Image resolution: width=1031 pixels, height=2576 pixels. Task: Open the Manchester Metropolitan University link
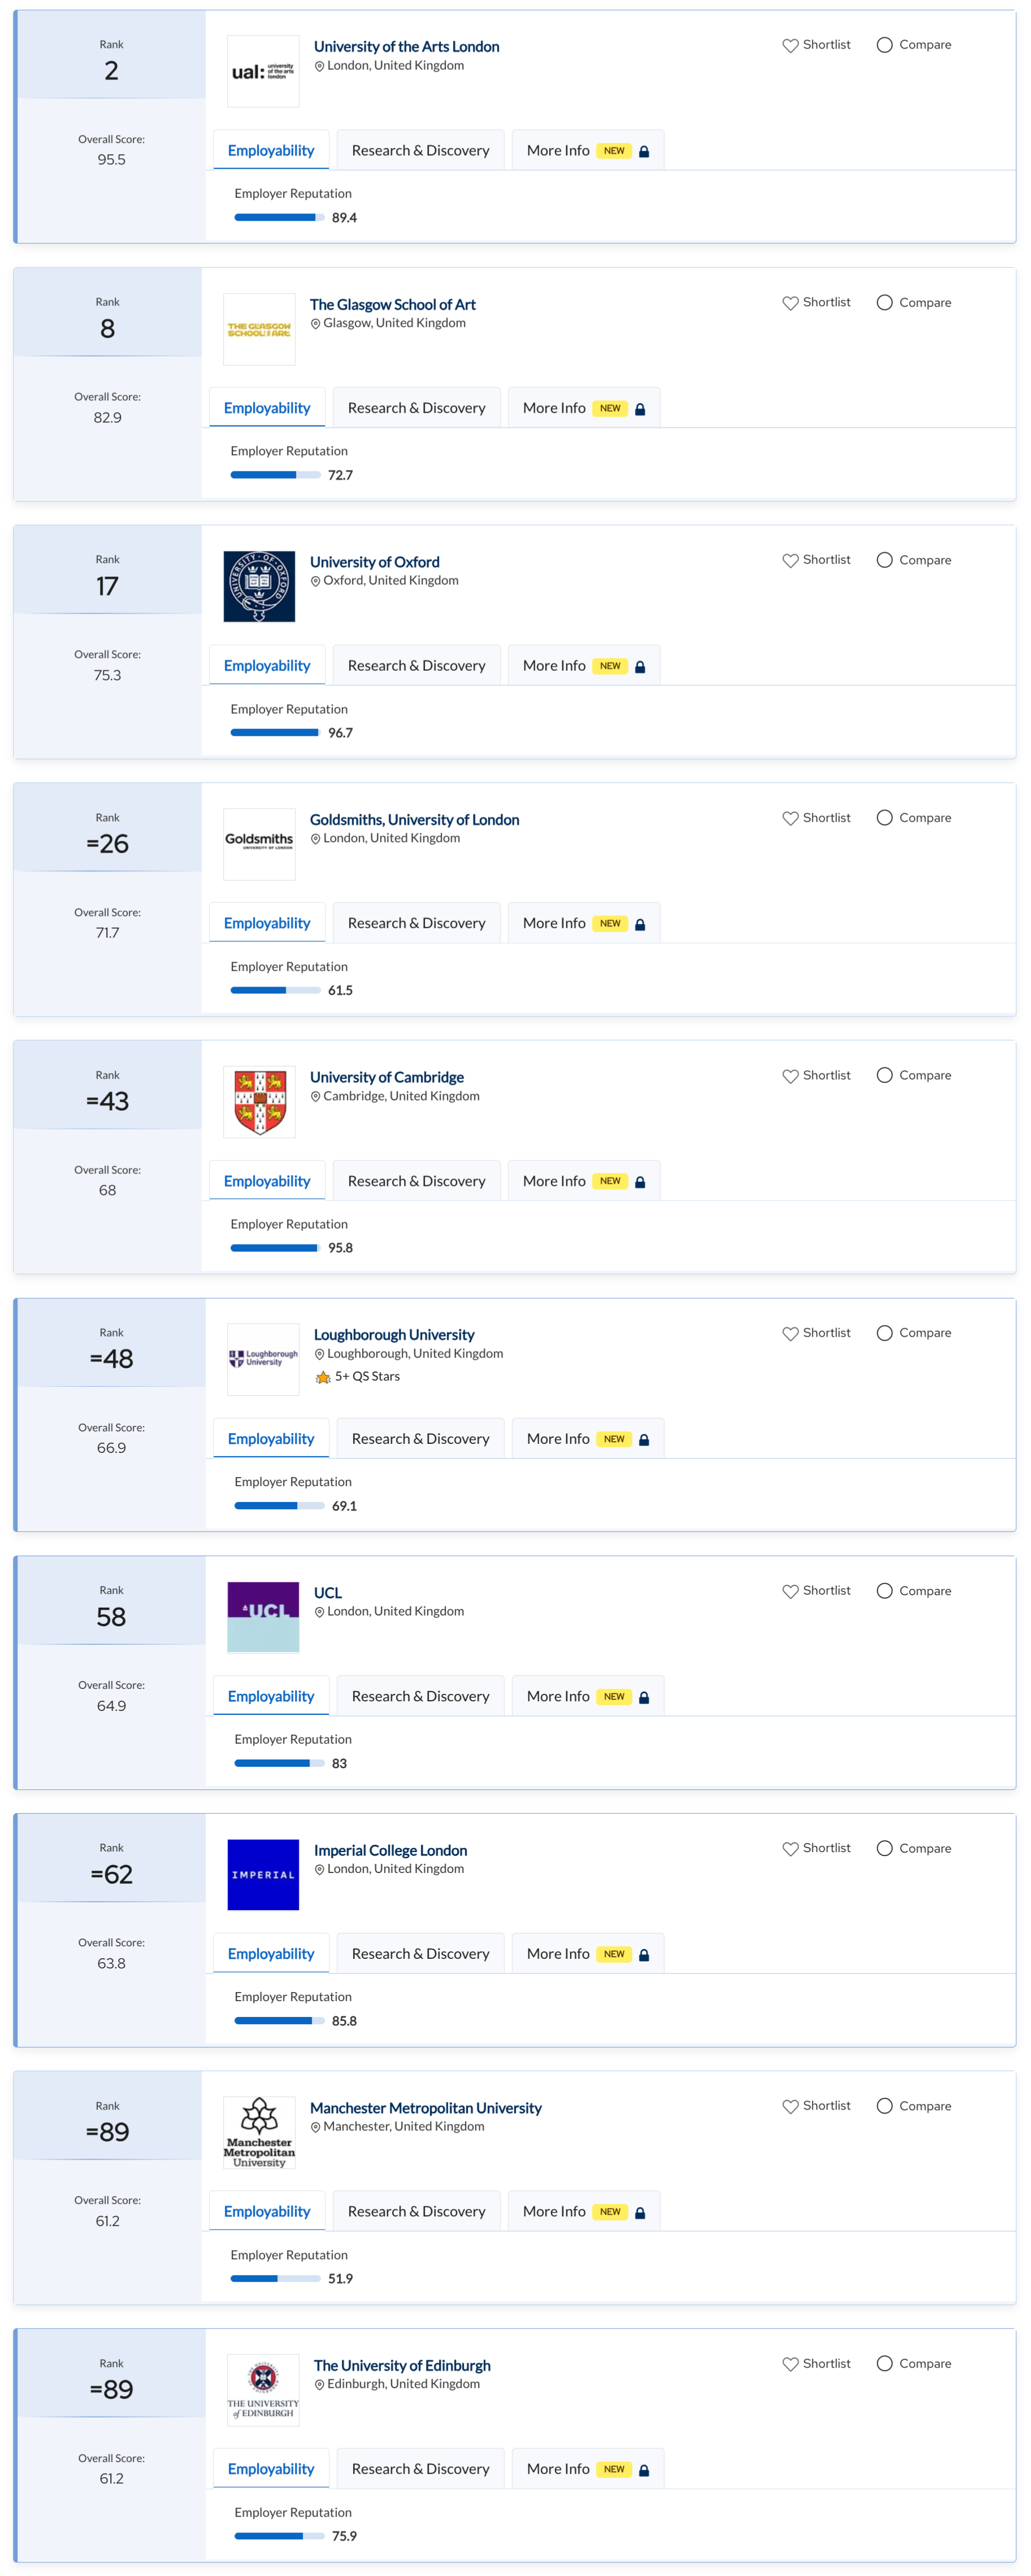(x=425, y=2108)
